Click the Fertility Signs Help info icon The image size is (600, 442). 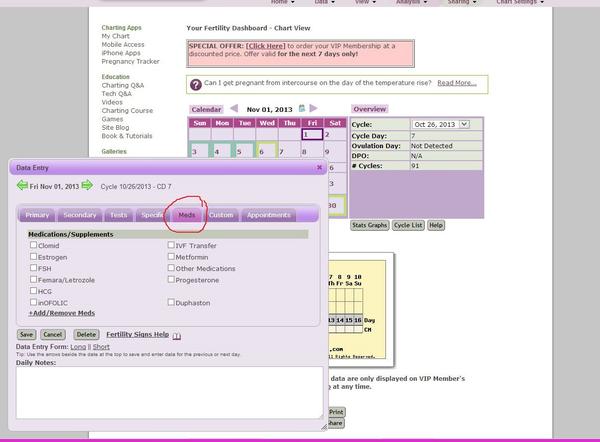point(177,336)
